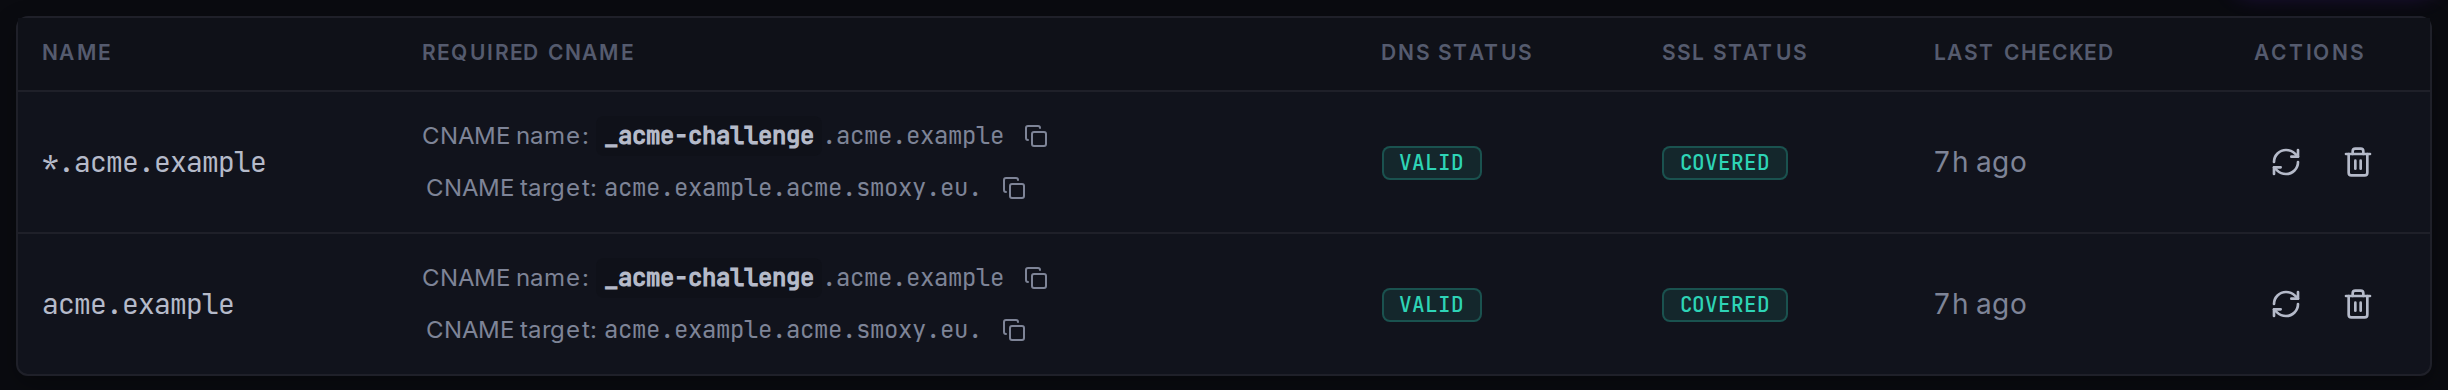Click the SSL STATUS column header
The width and height of the screenshot is (2448, 390).
click(1734, 53)
